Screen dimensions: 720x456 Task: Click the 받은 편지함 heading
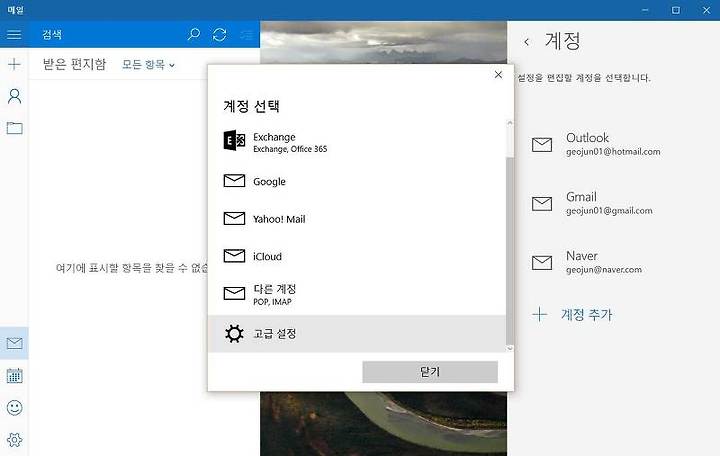tap(74, 64)
